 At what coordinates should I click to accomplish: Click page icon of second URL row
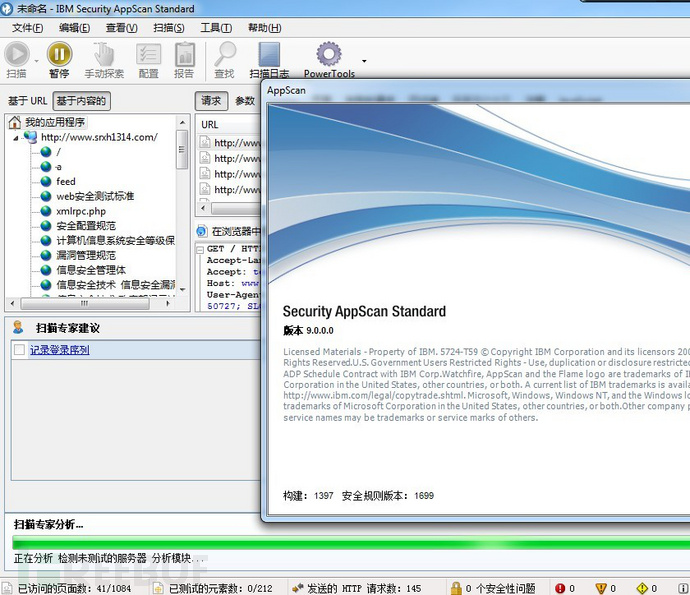[x=205, y=158]
